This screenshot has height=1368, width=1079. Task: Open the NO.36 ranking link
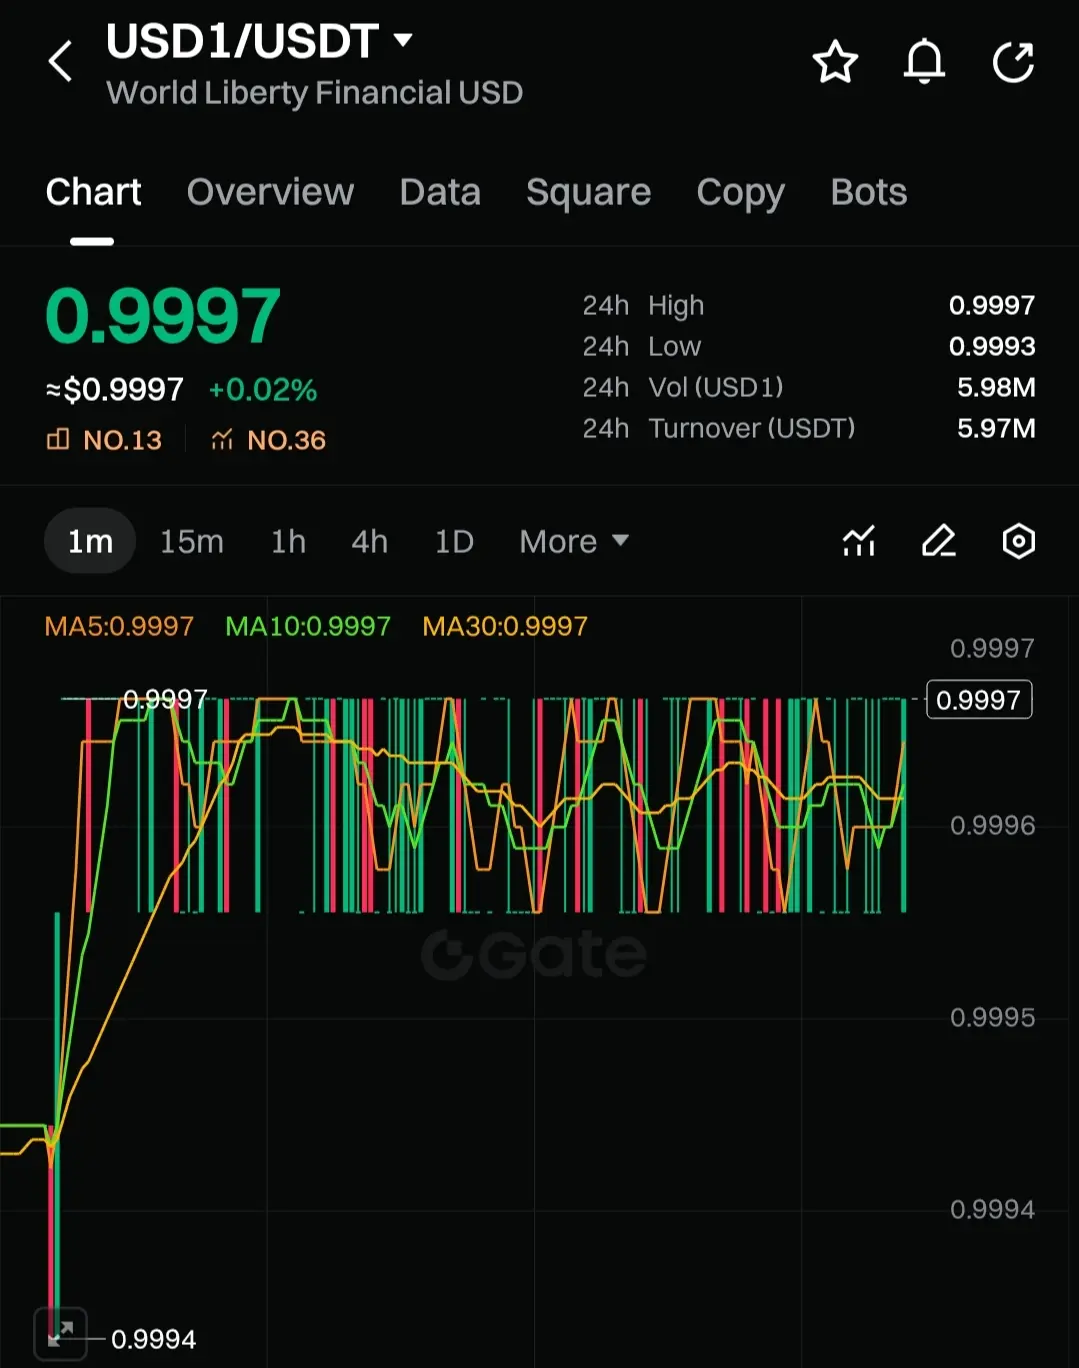[268, 440]
